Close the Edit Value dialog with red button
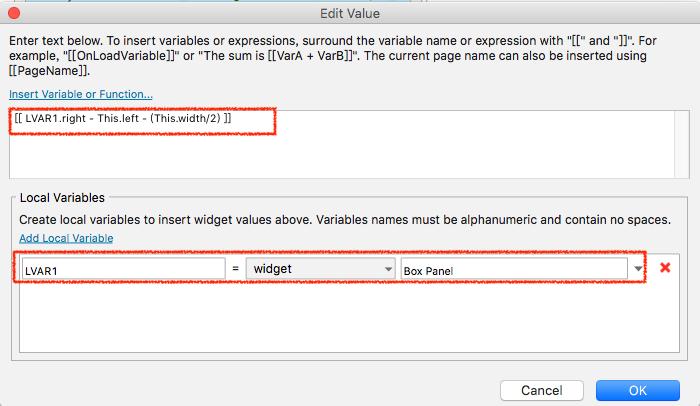The image size is (700, 406). [14, 13]
